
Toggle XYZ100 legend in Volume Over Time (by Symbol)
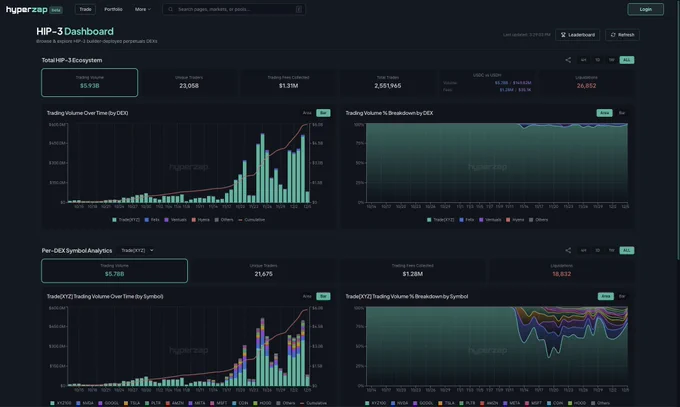tap(61, 403)
